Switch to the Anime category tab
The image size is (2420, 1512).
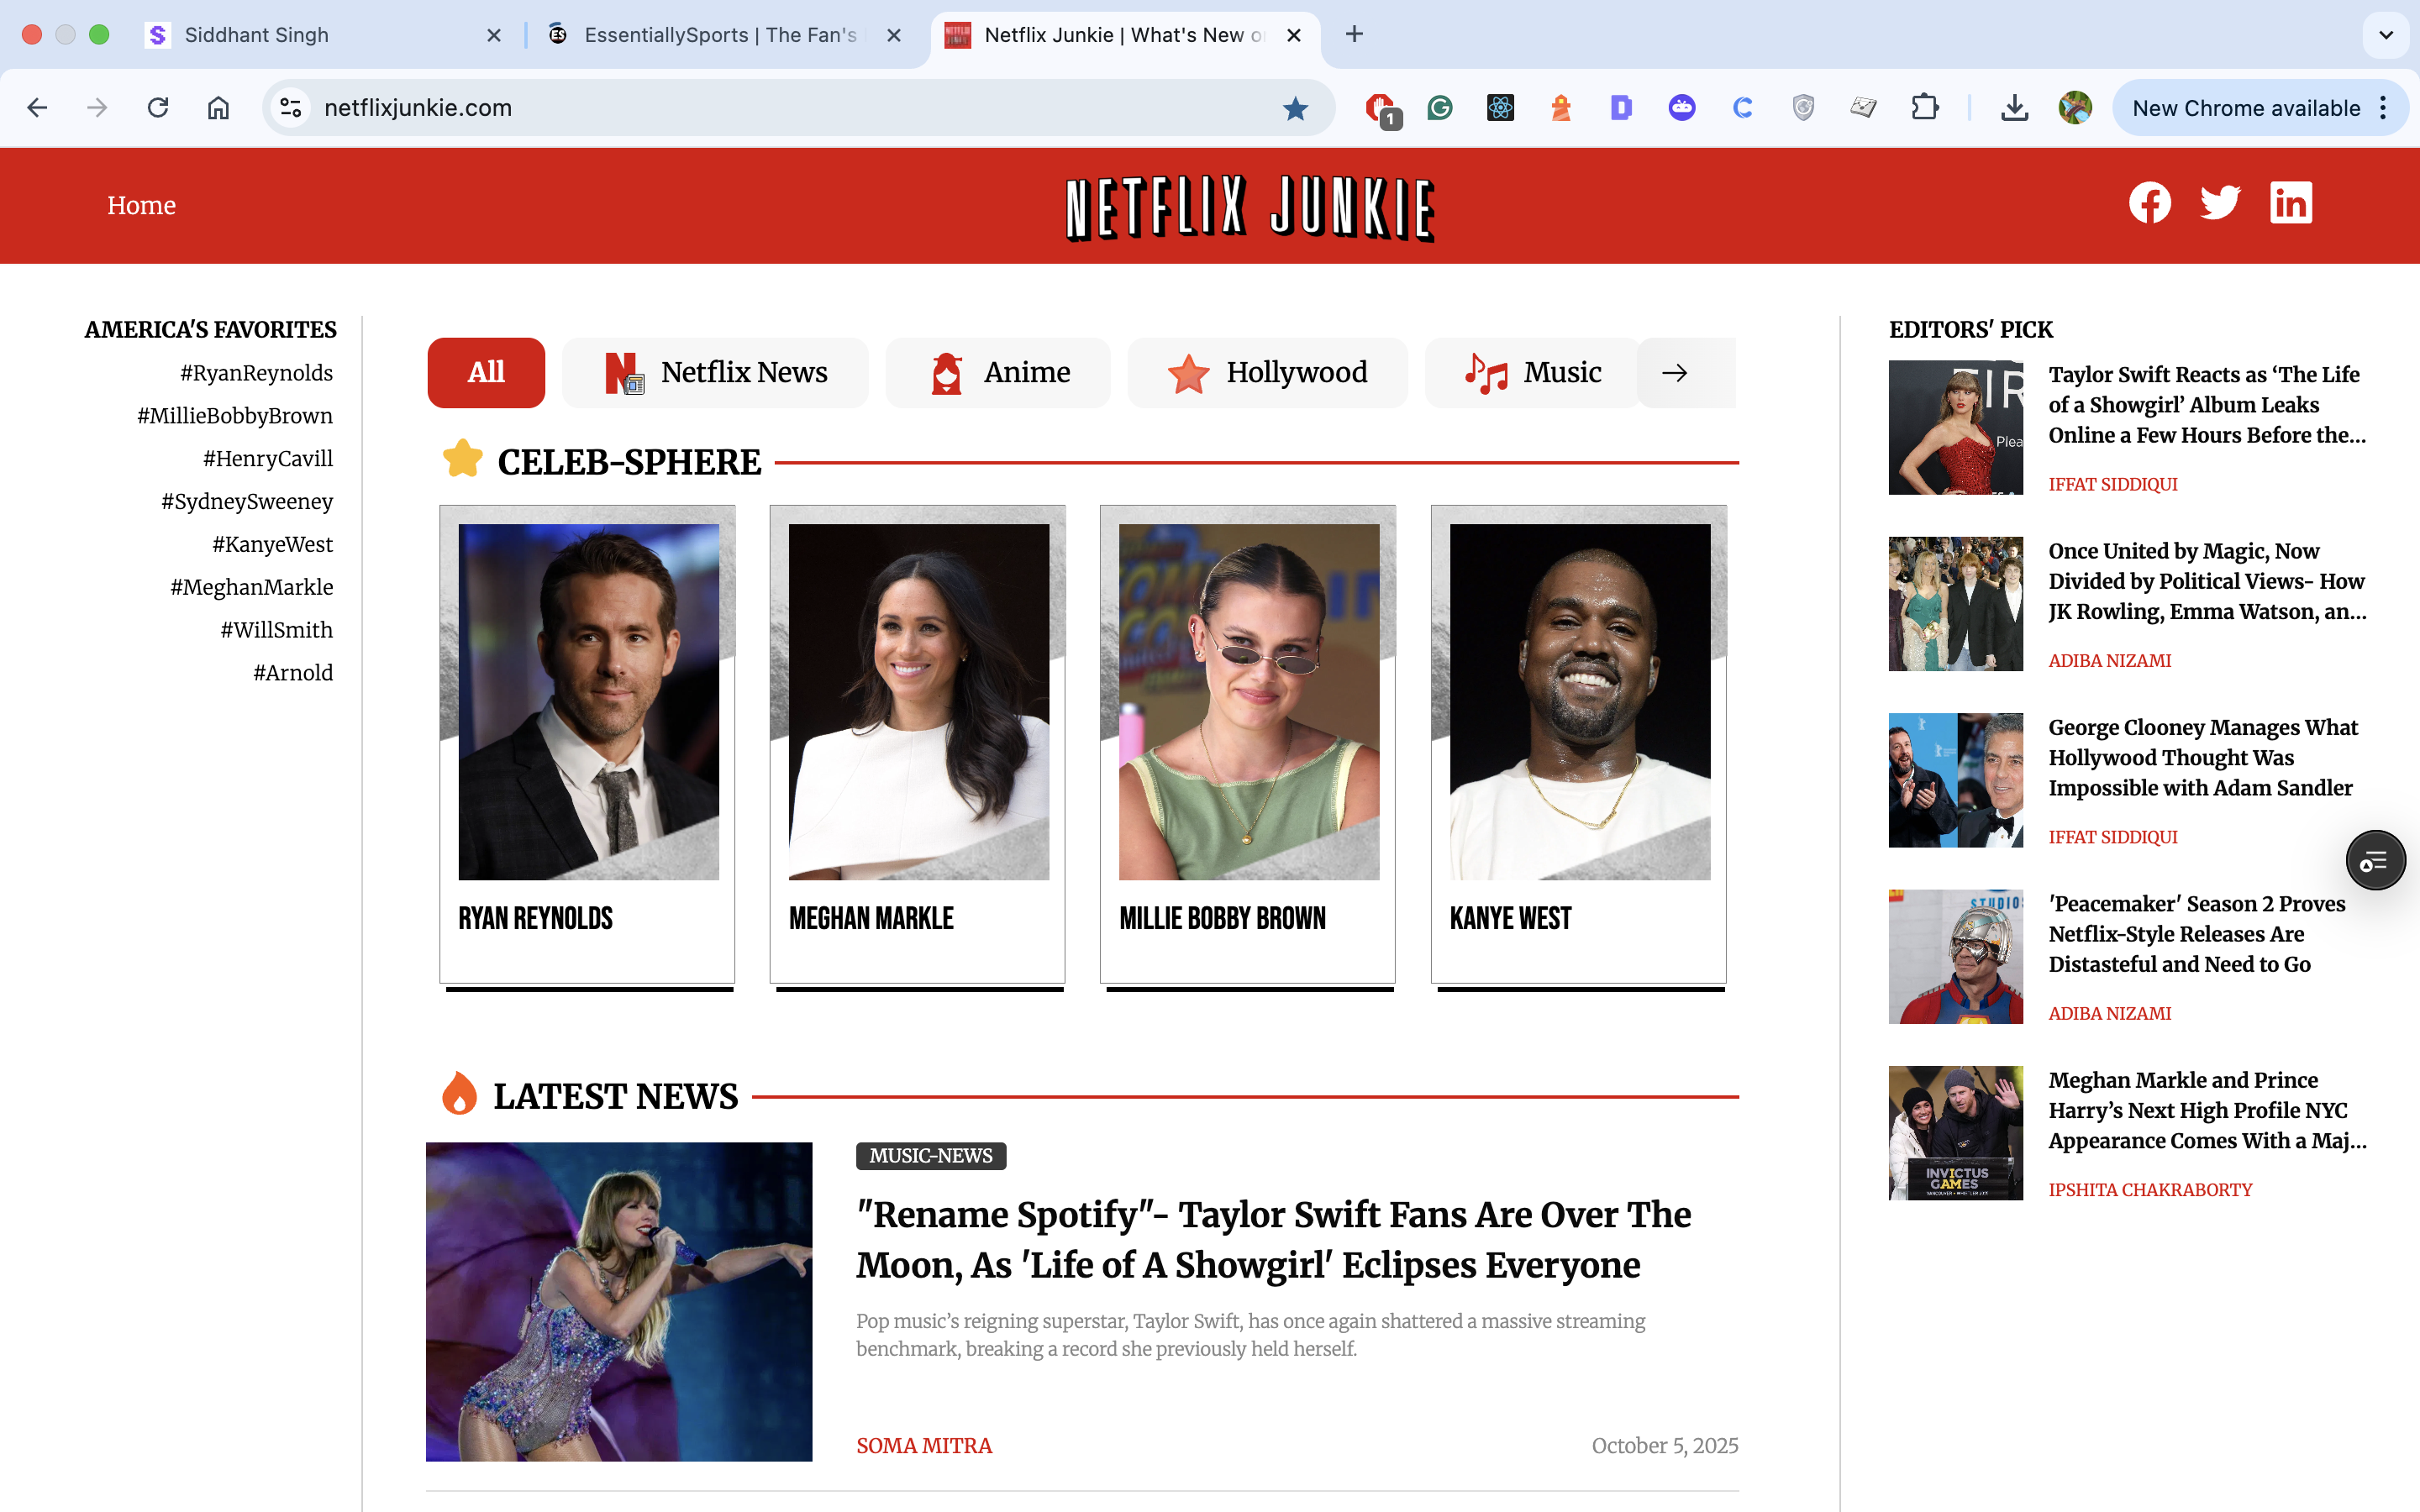tap(998, 372)
